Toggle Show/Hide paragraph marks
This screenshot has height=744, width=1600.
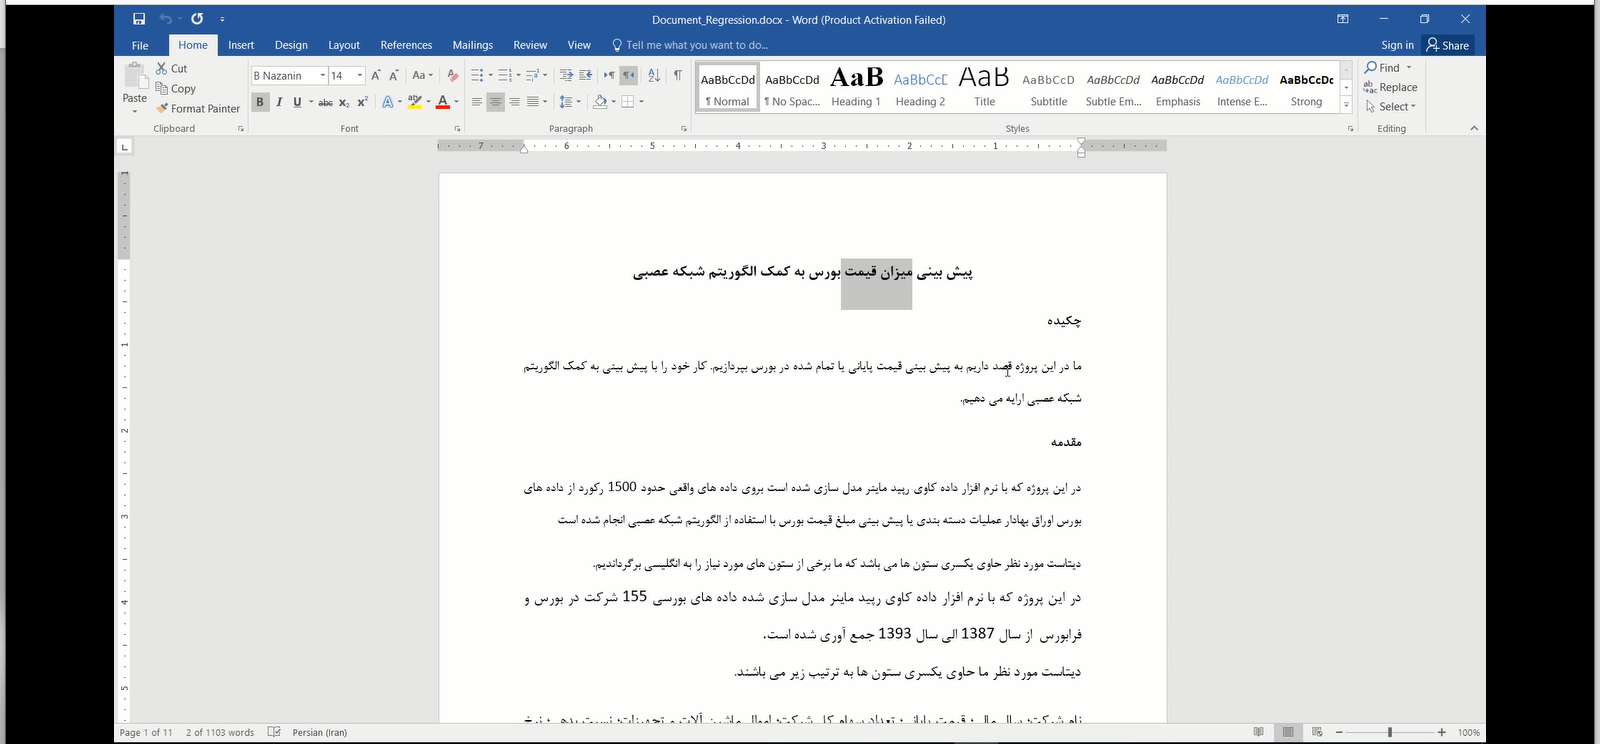point(678,75)
